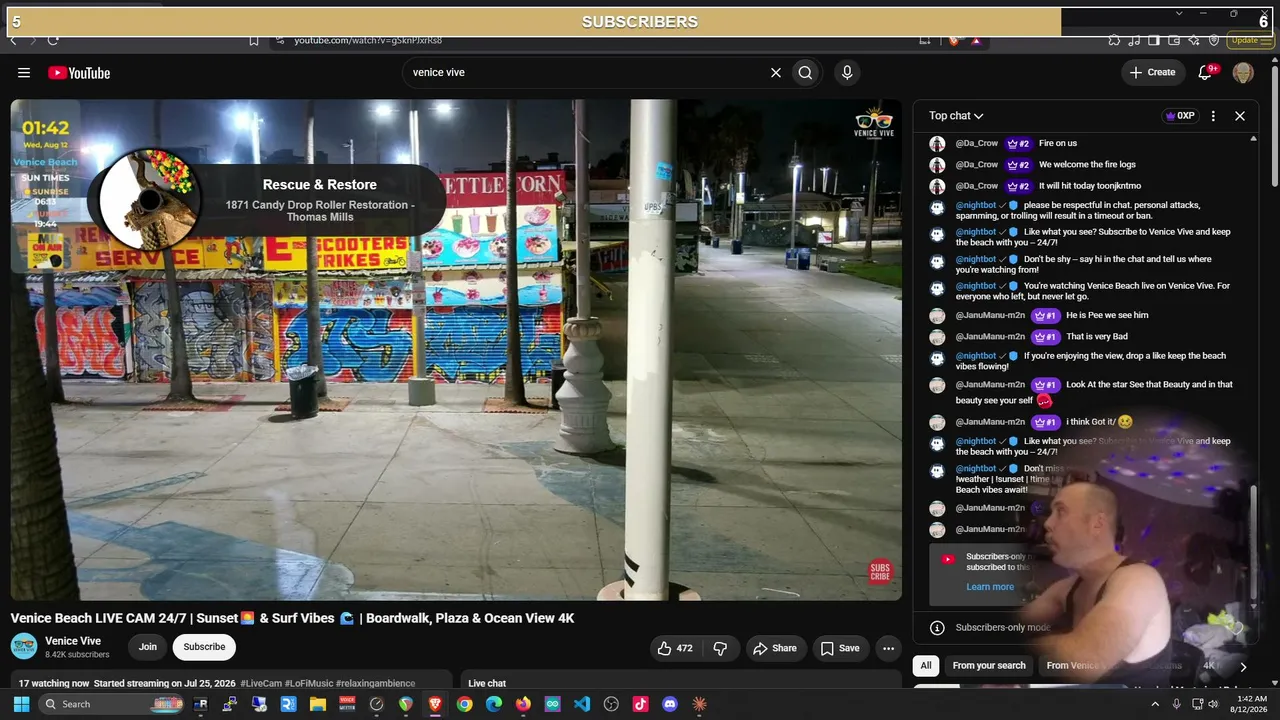Click the #LiveCam hashtag

[261, 684]
